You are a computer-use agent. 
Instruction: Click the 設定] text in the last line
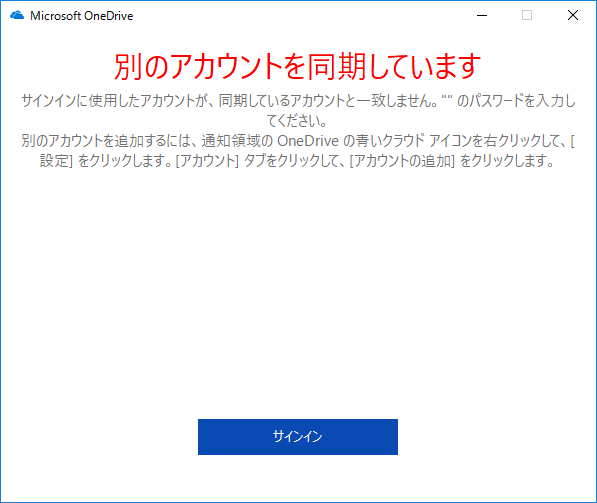[x=56, y=161]
